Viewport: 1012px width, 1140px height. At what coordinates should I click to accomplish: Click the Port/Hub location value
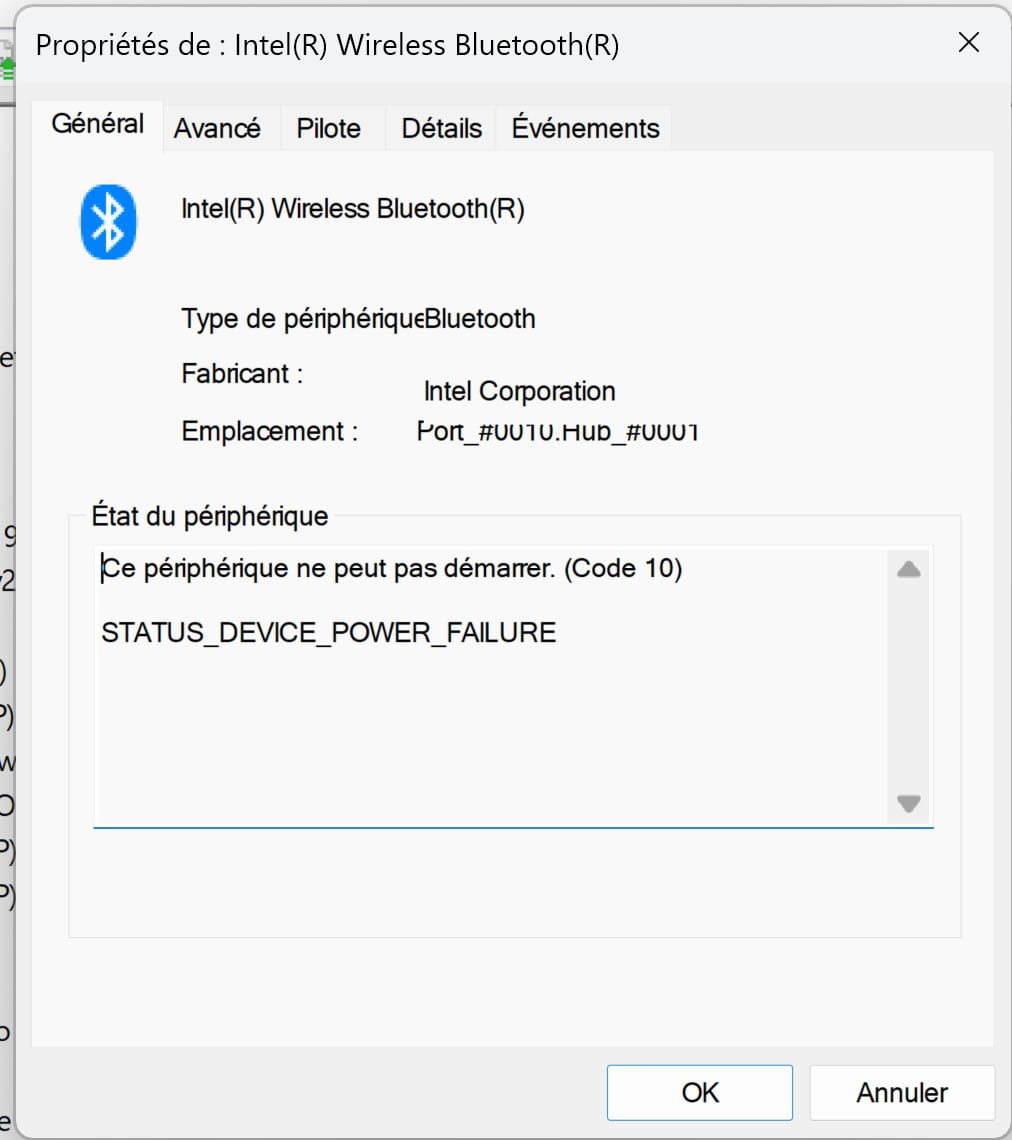click(556, 432)
